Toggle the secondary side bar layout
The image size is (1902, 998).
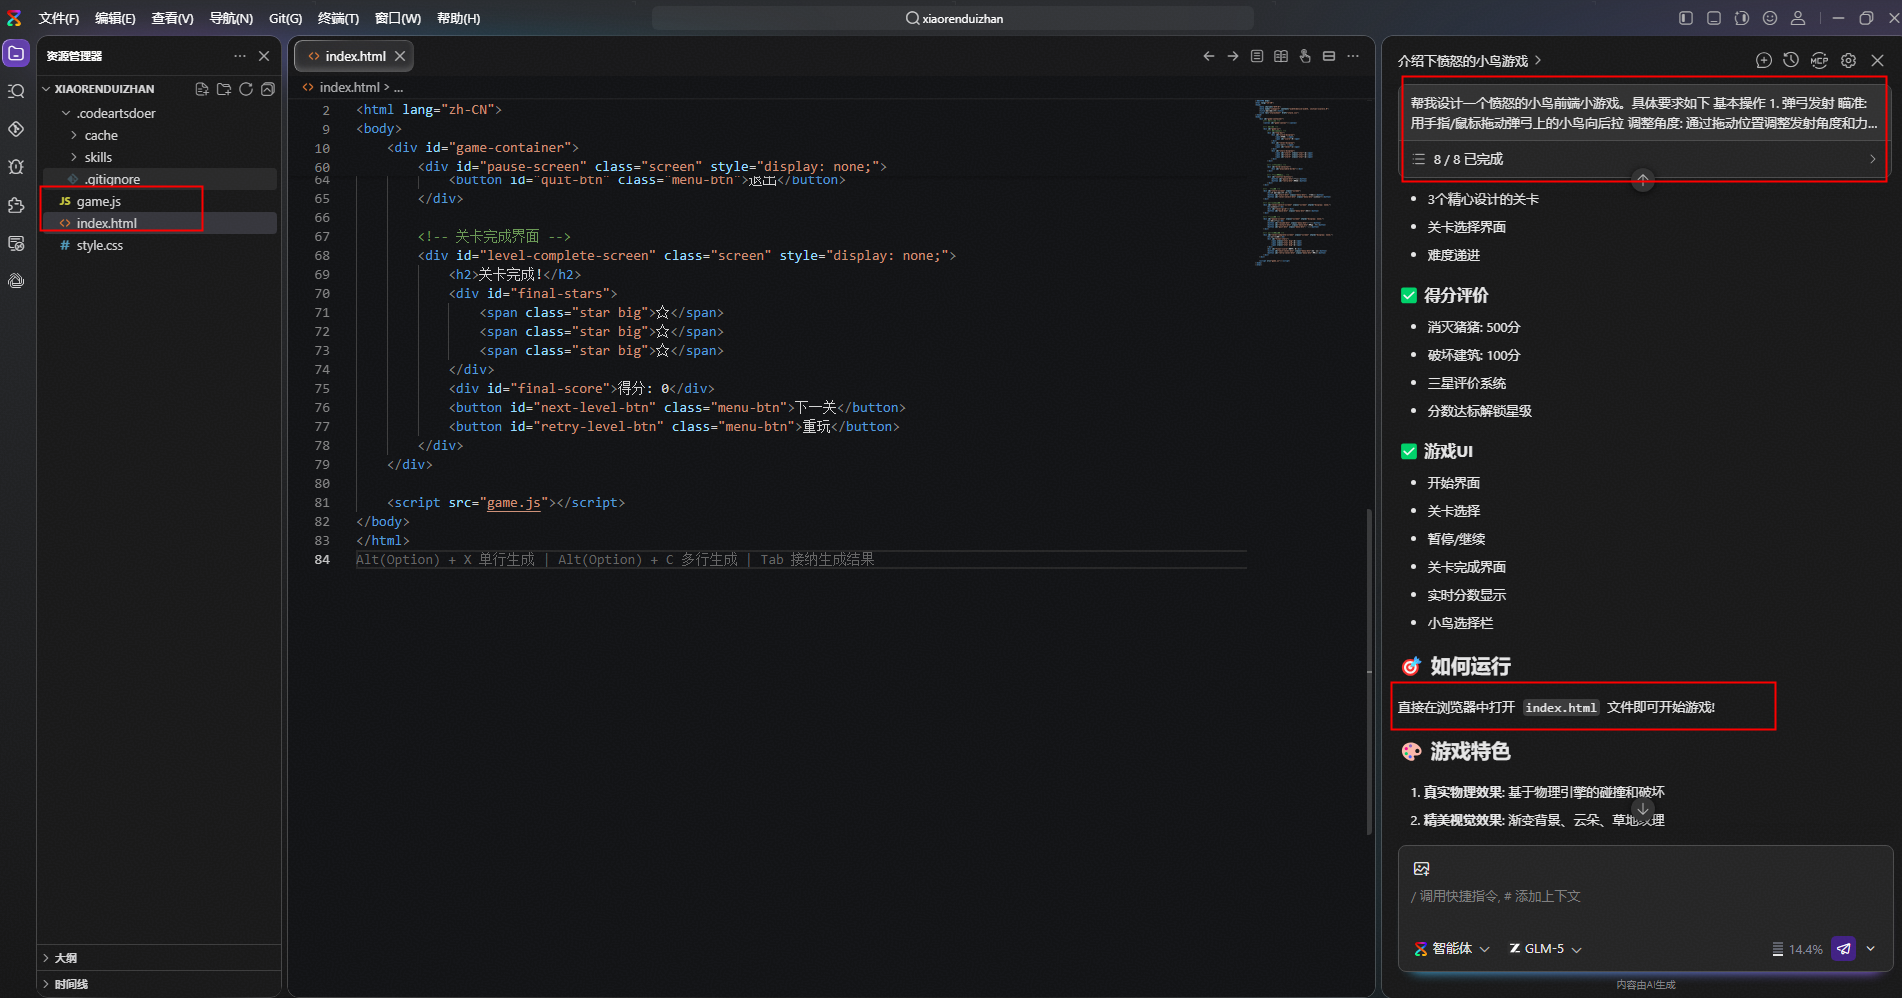pyautogui.click(x=1742, y=18)
